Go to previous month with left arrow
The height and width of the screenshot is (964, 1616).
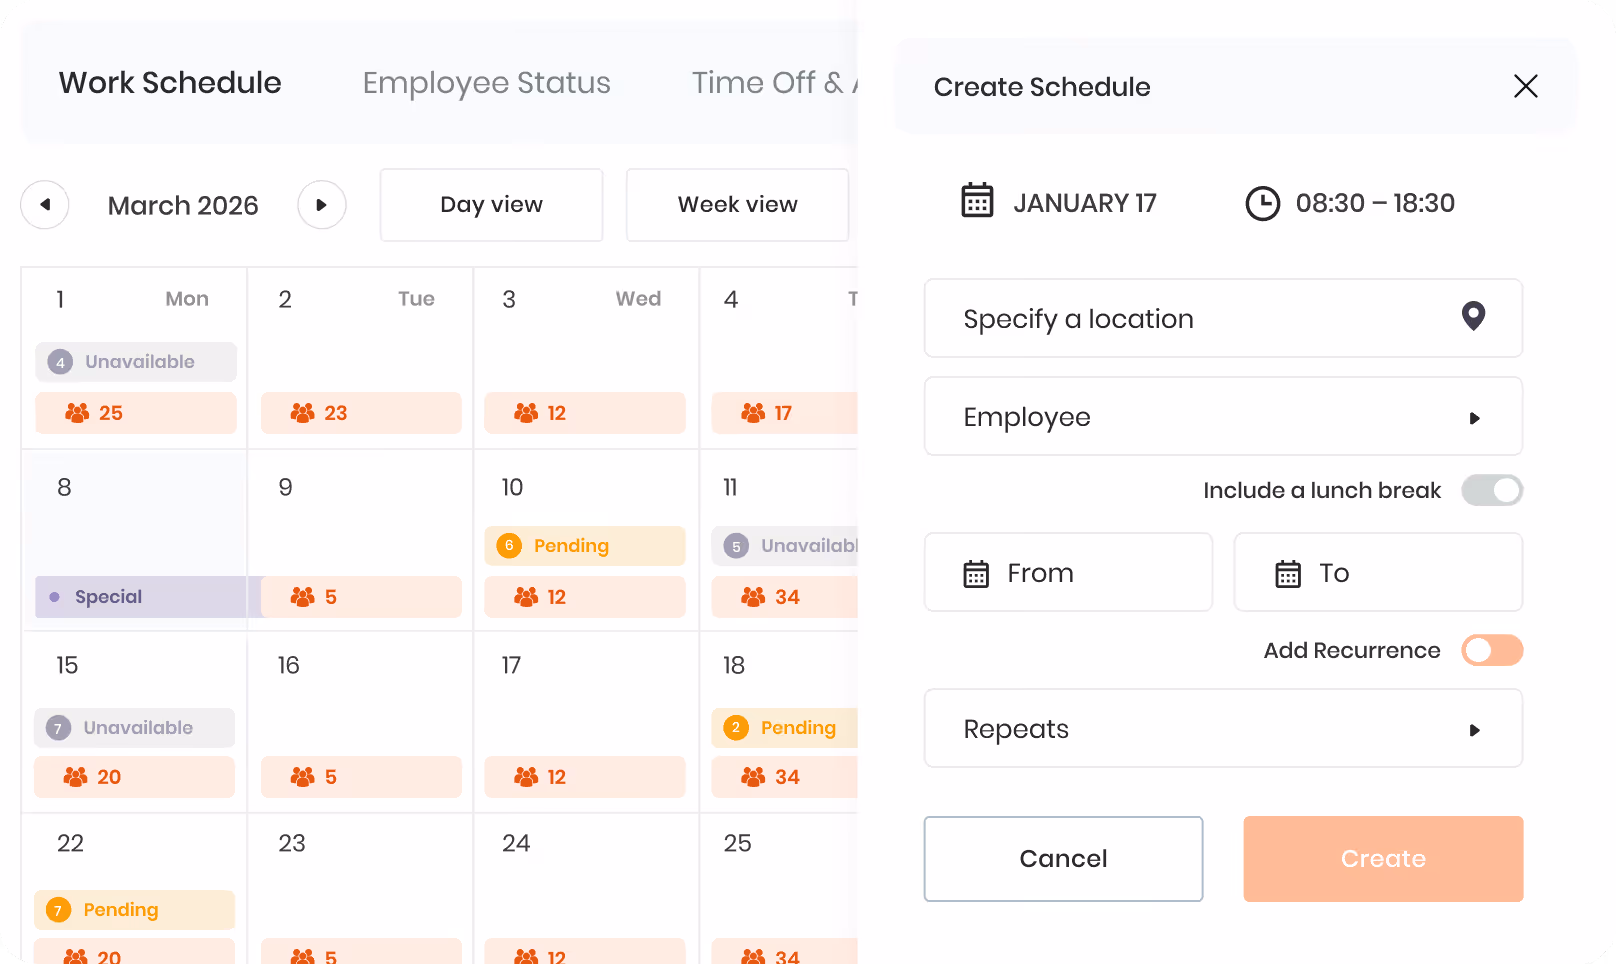coord(45,205)
